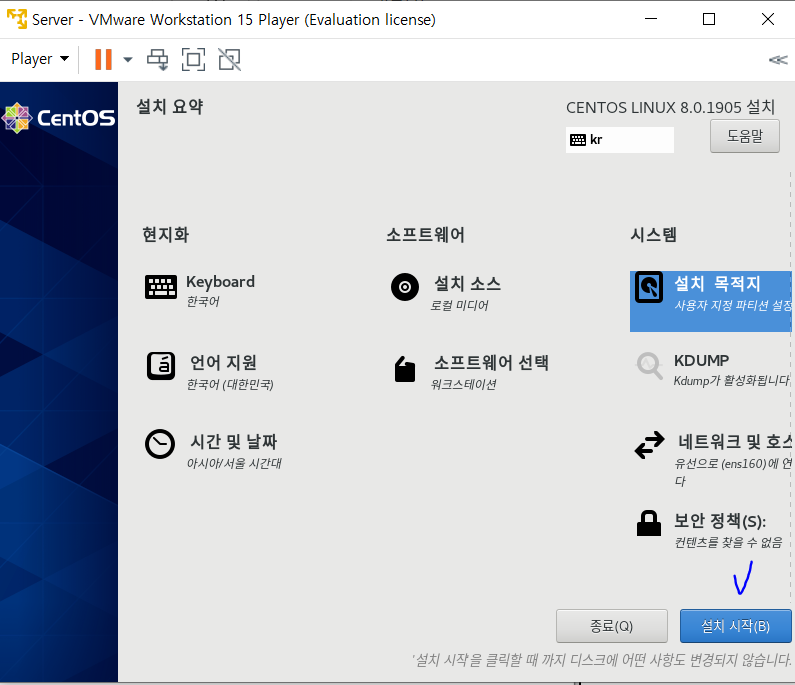Expand the power options dropdown arrow
The width and height of the screenshot is (795, 685).
(128, 60)
